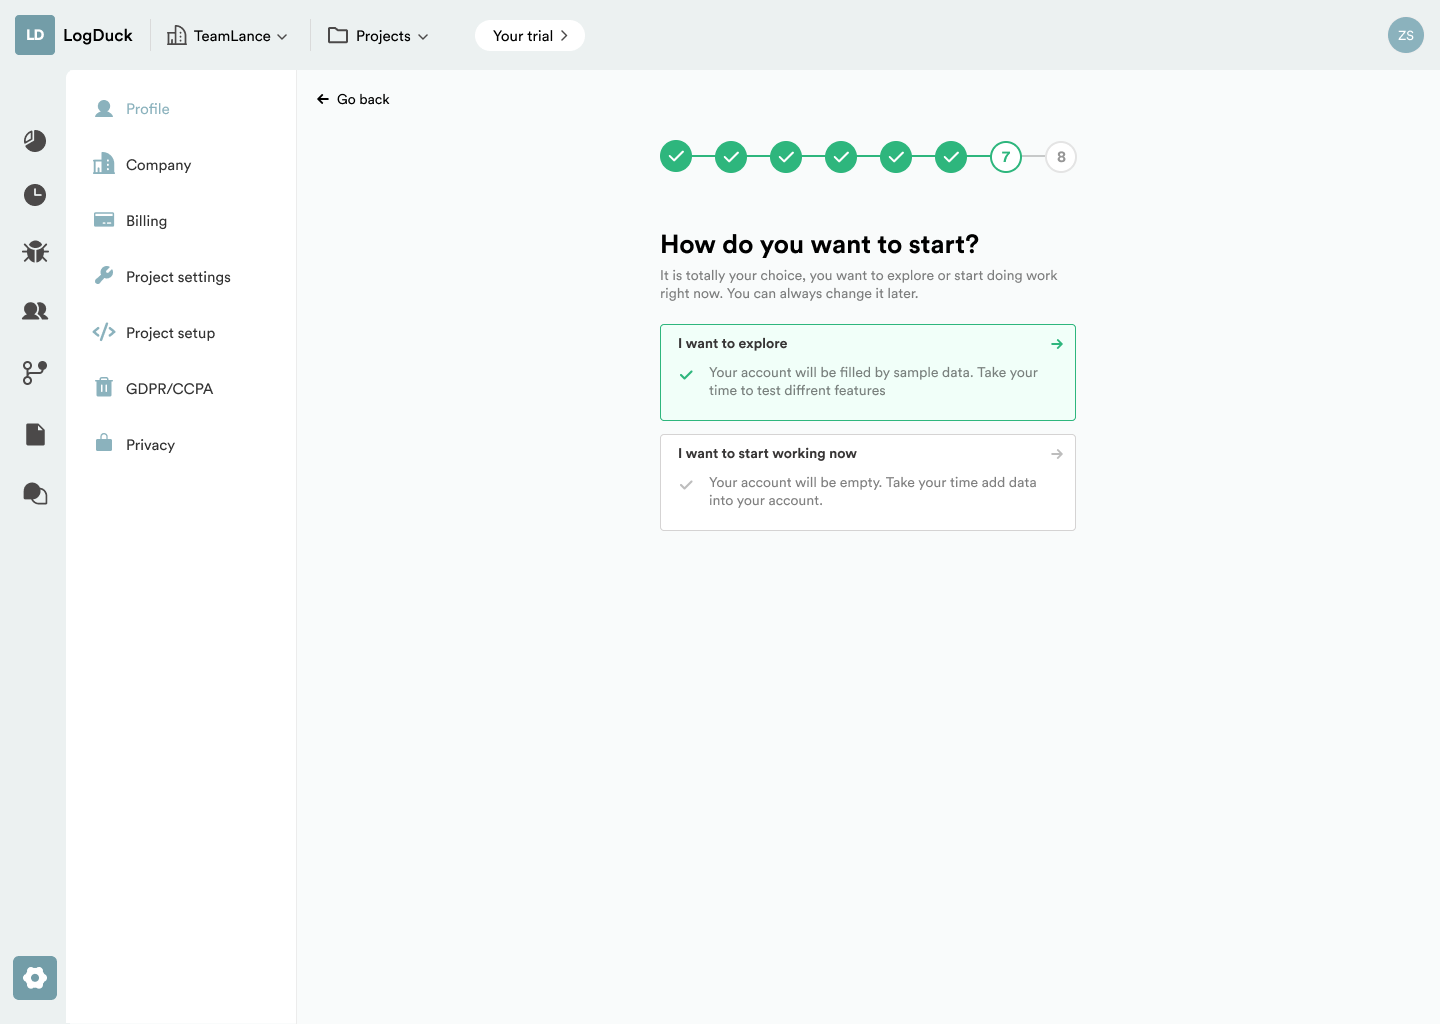Viewport: 1440px width, 1024px height.
Task: Open the chat bubbles icon
Action: 35,494
